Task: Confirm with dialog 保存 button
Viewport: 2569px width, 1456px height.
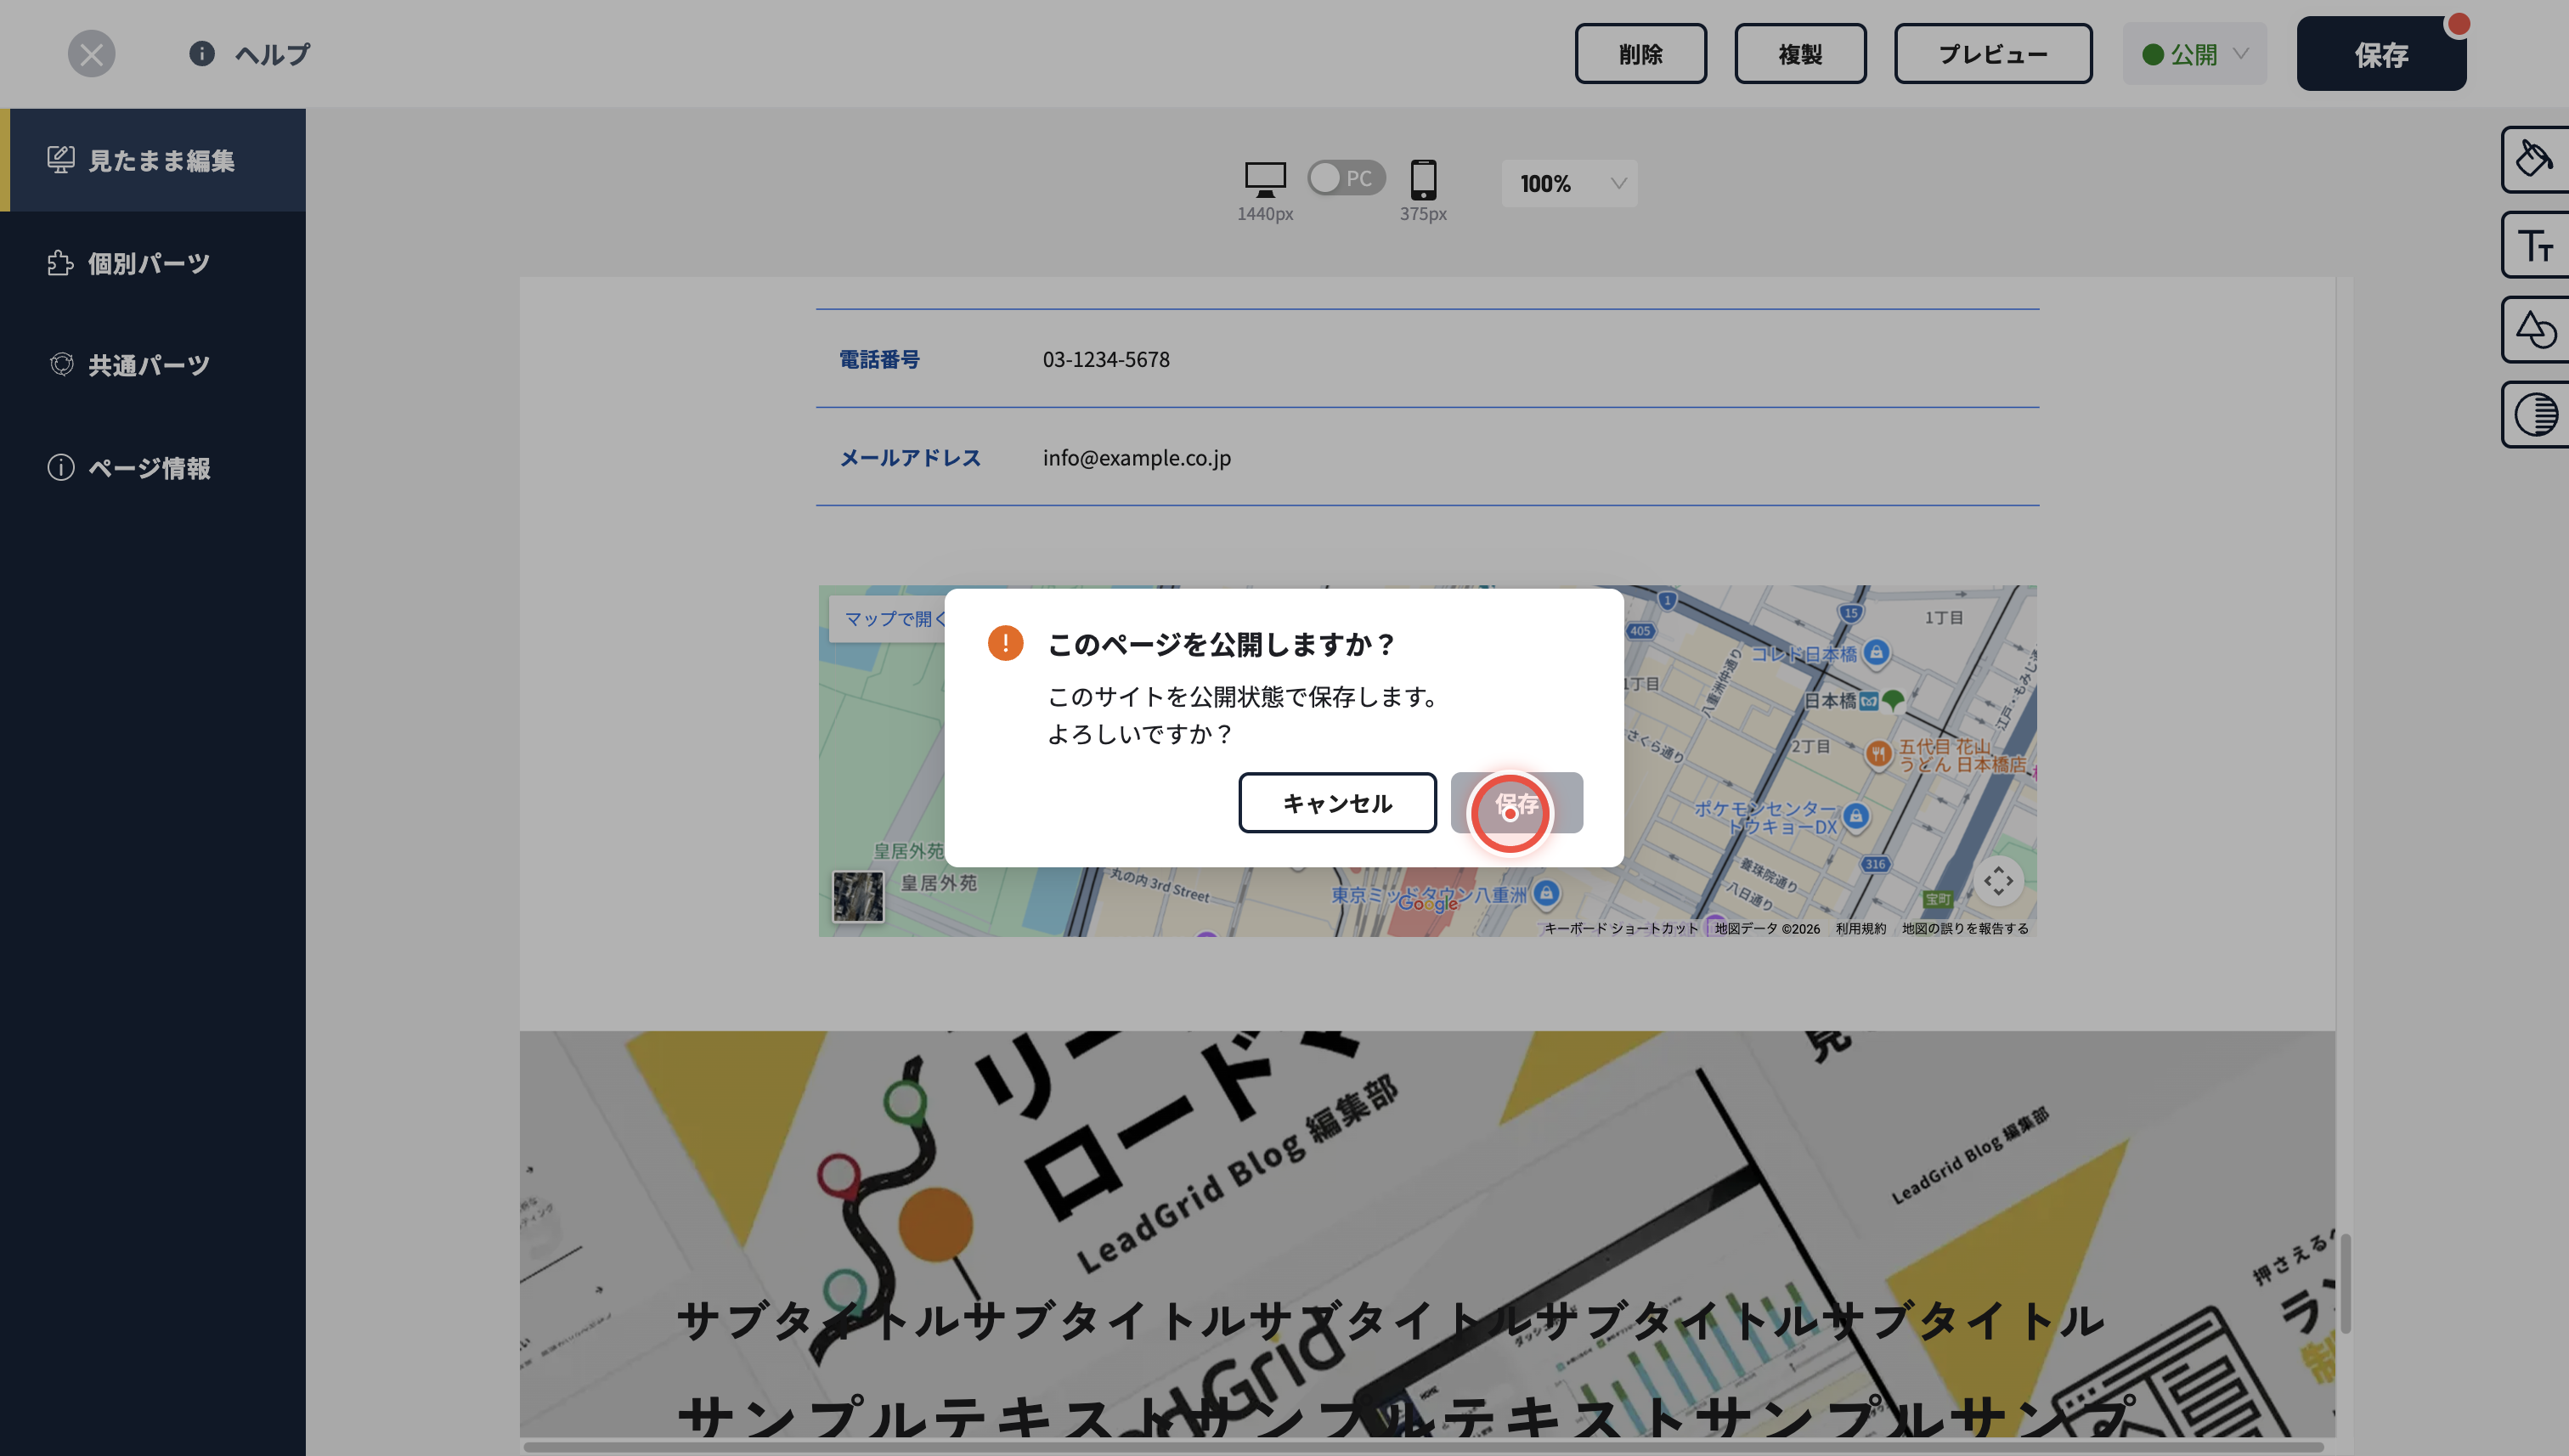Action: point(1516,803)
